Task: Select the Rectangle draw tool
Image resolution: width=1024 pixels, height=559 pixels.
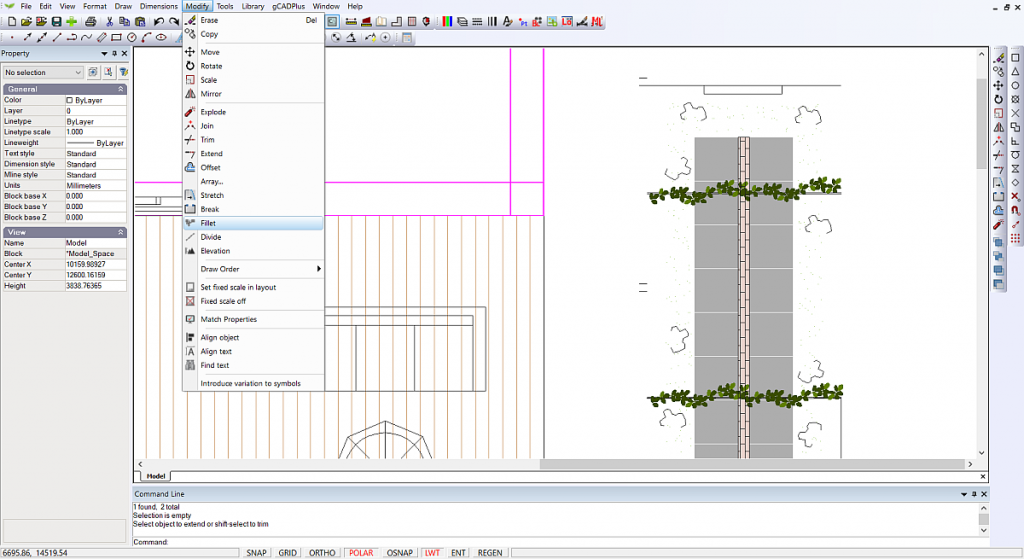Action: point(116,37)
